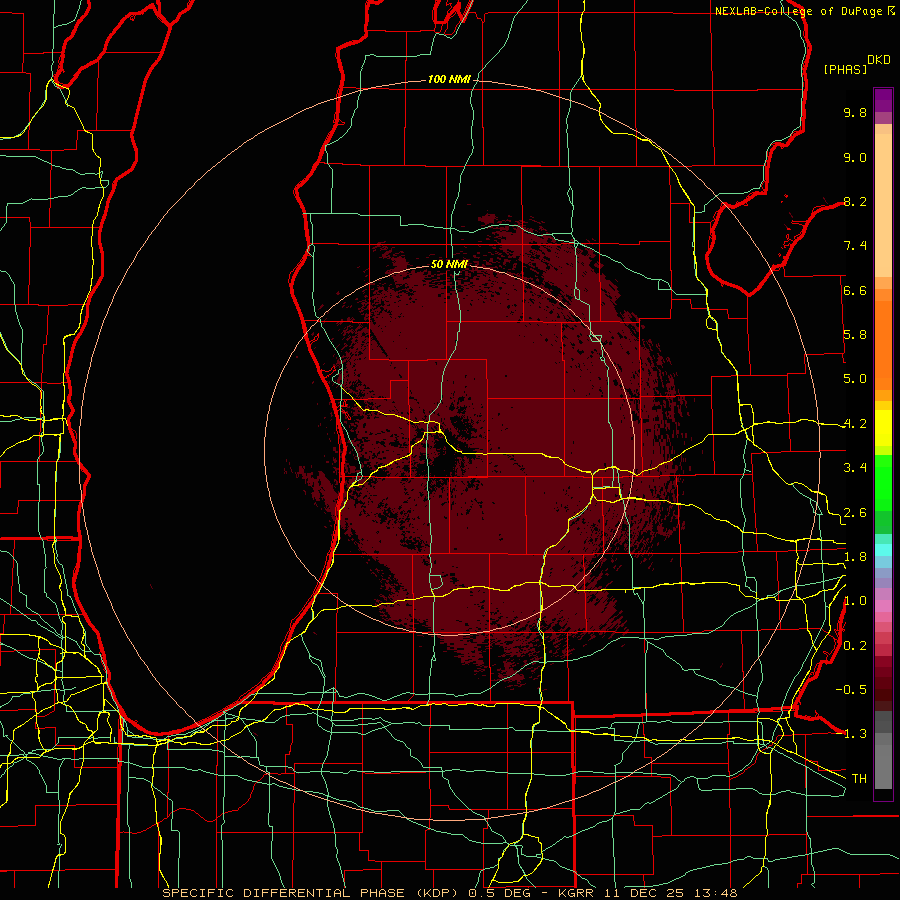Click the 1.0 color scale value

click(x=855, y=601)
